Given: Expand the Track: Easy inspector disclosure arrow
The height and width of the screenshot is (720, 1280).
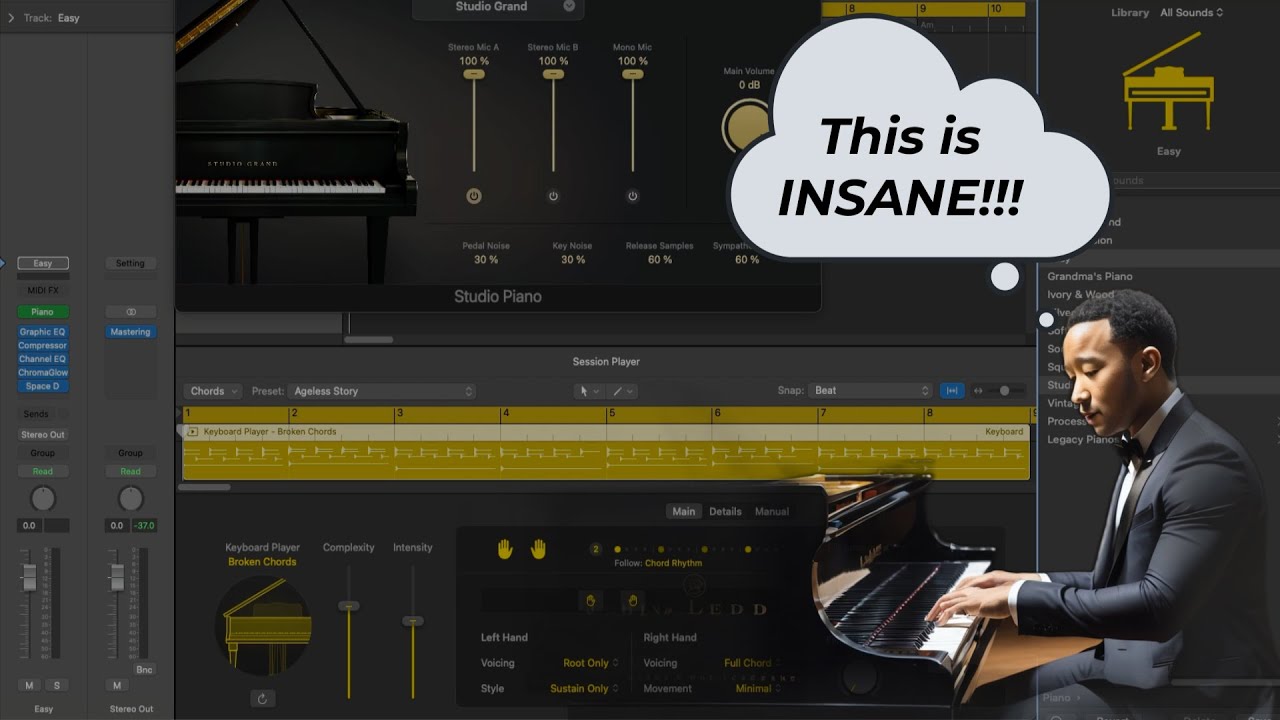Looking at the screenshot, I should (11, 18).
